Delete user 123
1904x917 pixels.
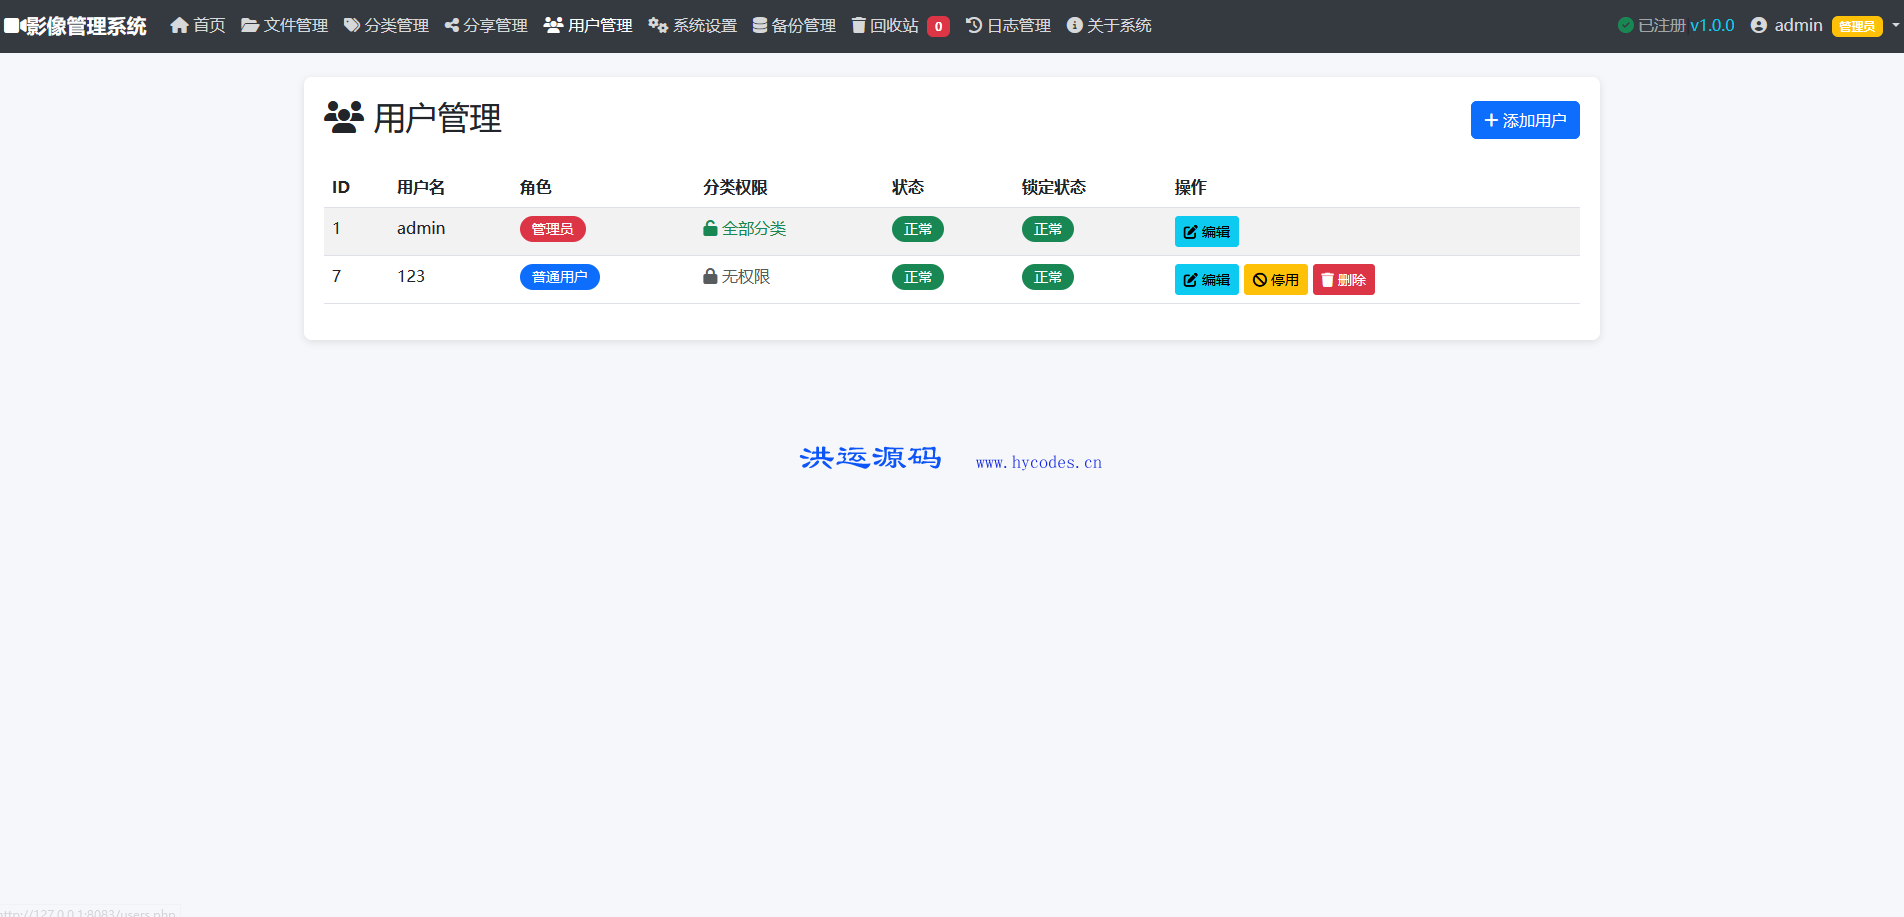pos(1344,280)
